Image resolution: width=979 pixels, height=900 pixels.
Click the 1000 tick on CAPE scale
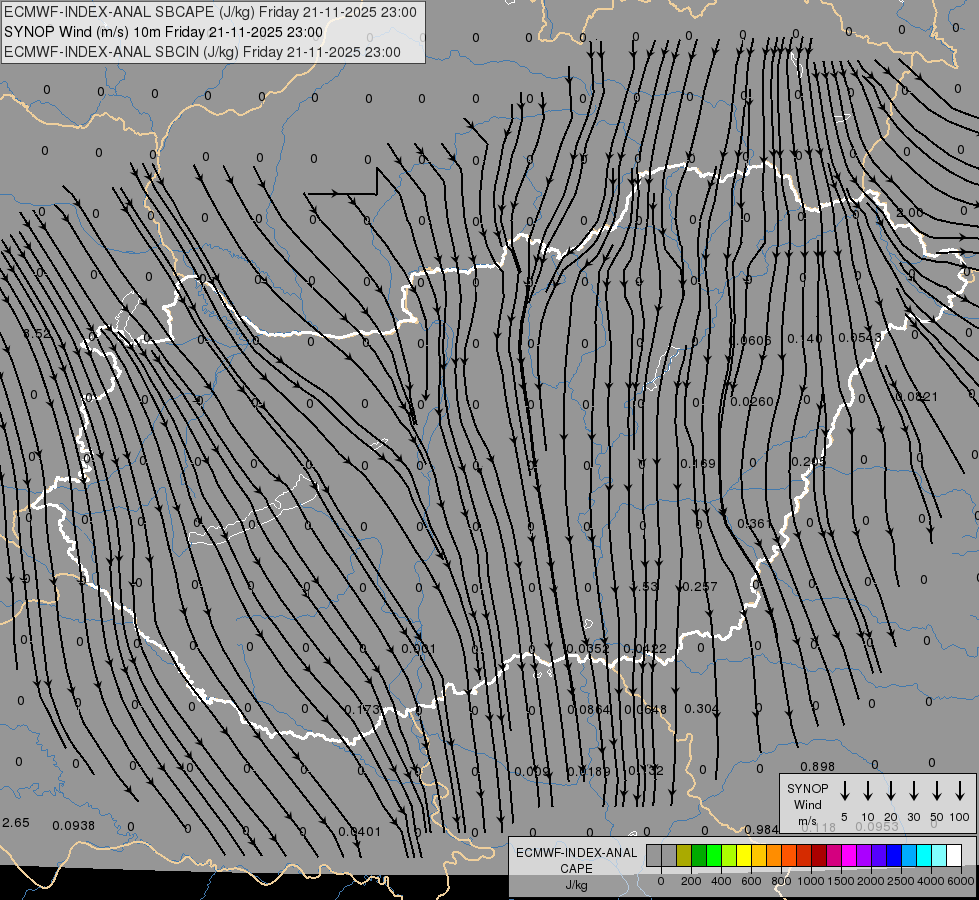pyautogui.click(x=810, y=881)
